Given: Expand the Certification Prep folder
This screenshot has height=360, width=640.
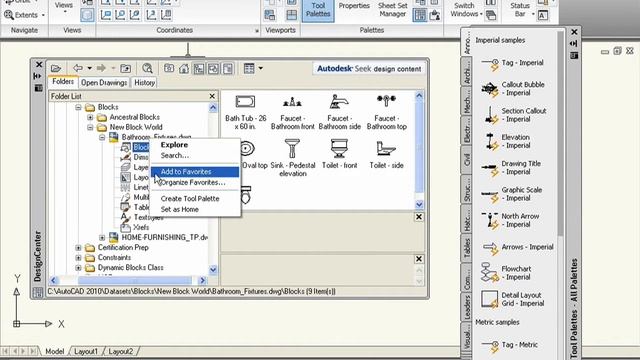Looking at the screenshot, I should pos(78,248).
